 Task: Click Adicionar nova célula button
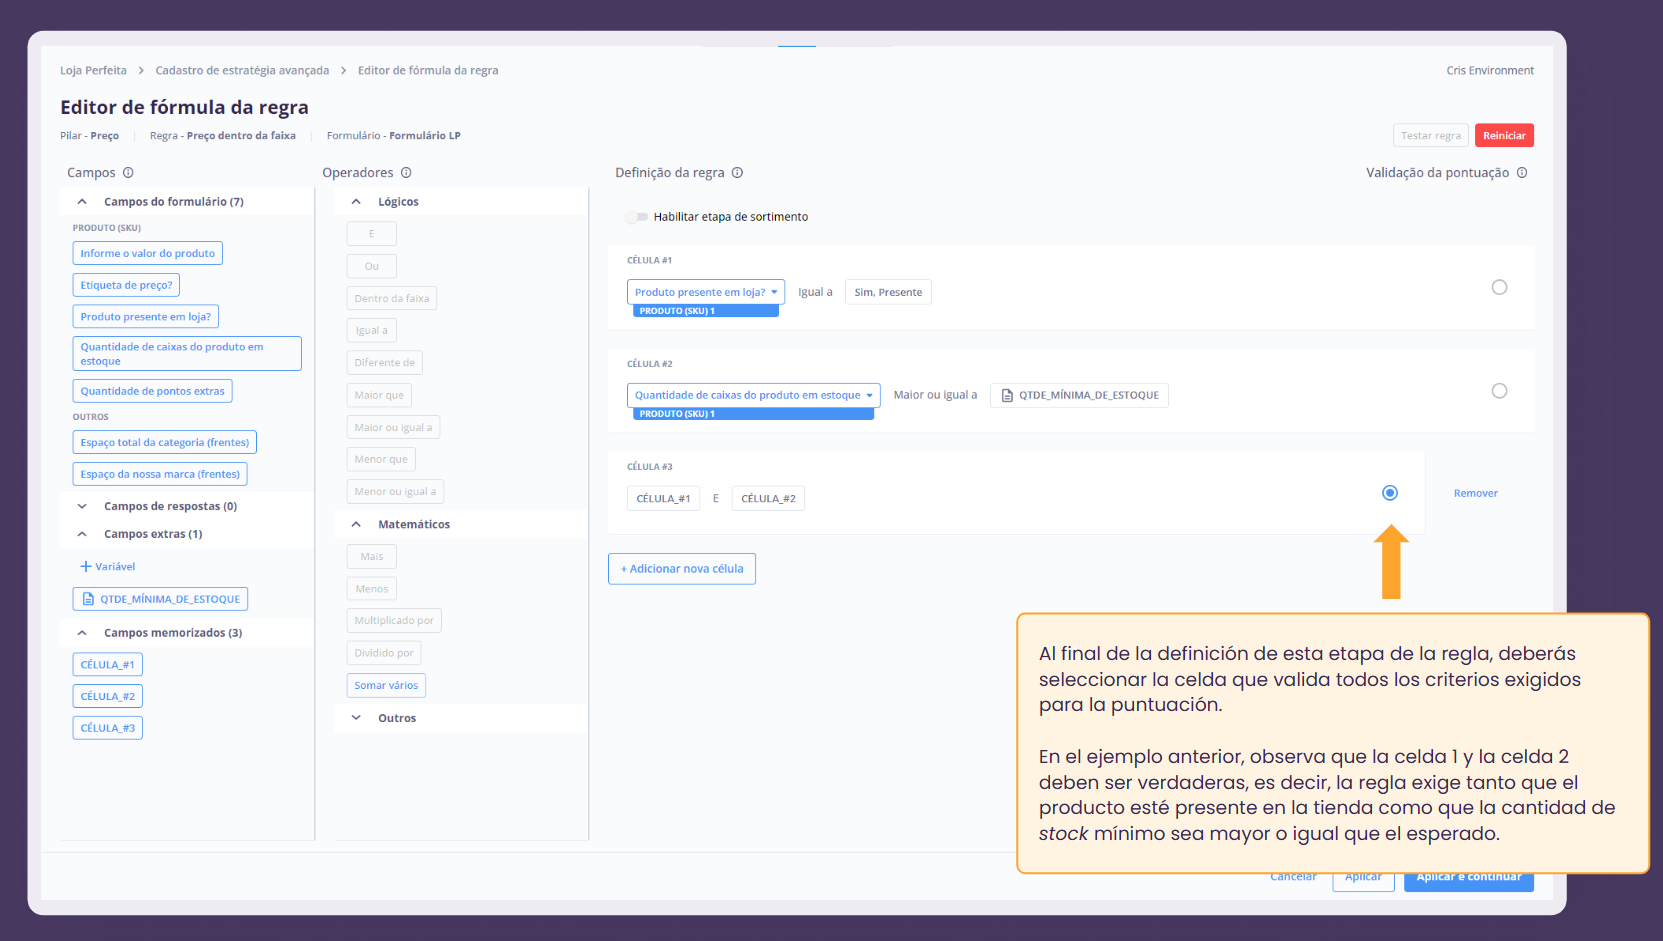(x=682, y=569)
